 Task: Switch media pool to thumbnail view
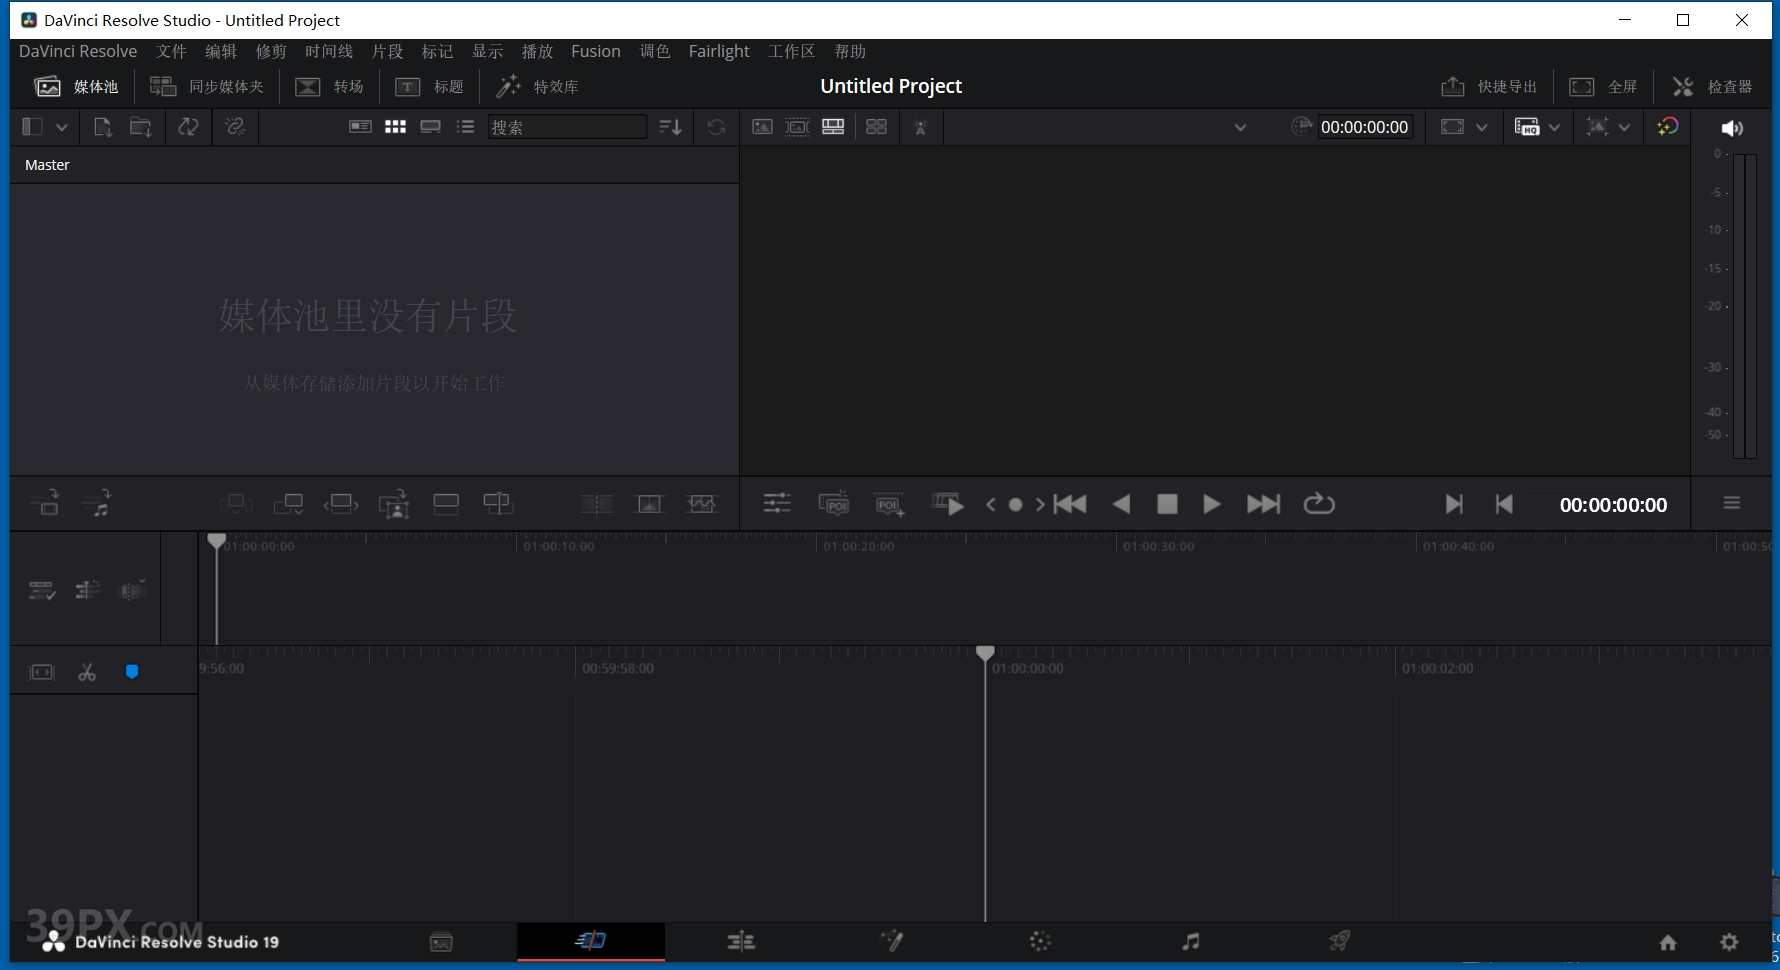(395, 127)
